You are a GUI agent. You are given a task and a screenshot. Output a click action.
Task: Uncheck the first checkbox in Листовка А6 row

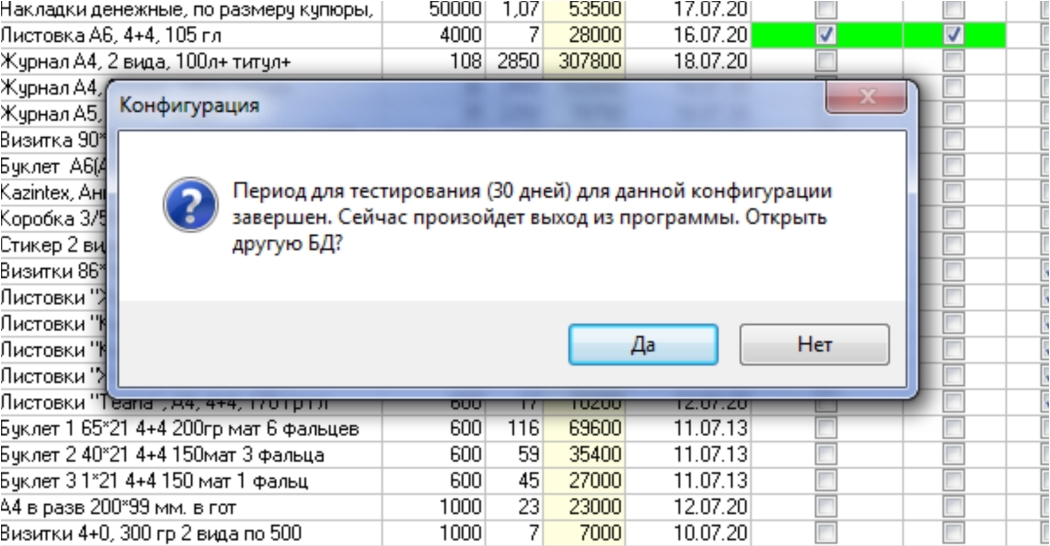coord(826,35)
